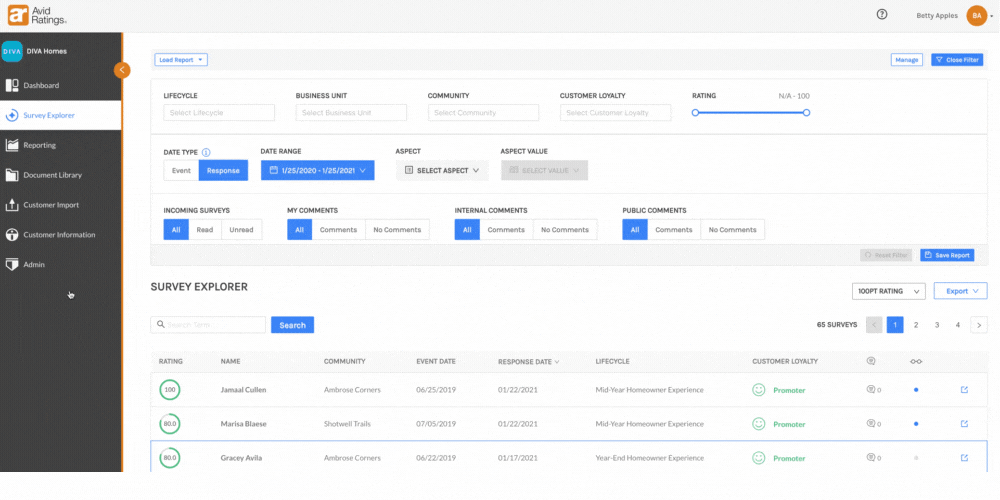Viewport: 1000px width, 500px height.
Task: Click the BA user avatar
Action: tap(976, 15)
